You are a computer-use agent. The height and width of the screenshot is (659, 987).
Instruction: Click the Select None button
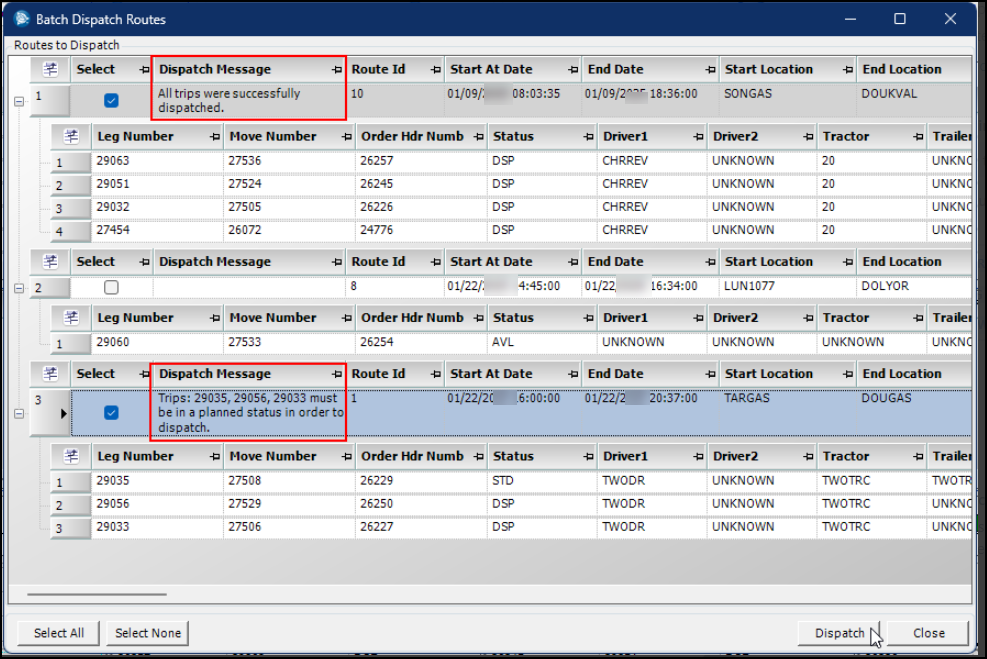(148, 633)
